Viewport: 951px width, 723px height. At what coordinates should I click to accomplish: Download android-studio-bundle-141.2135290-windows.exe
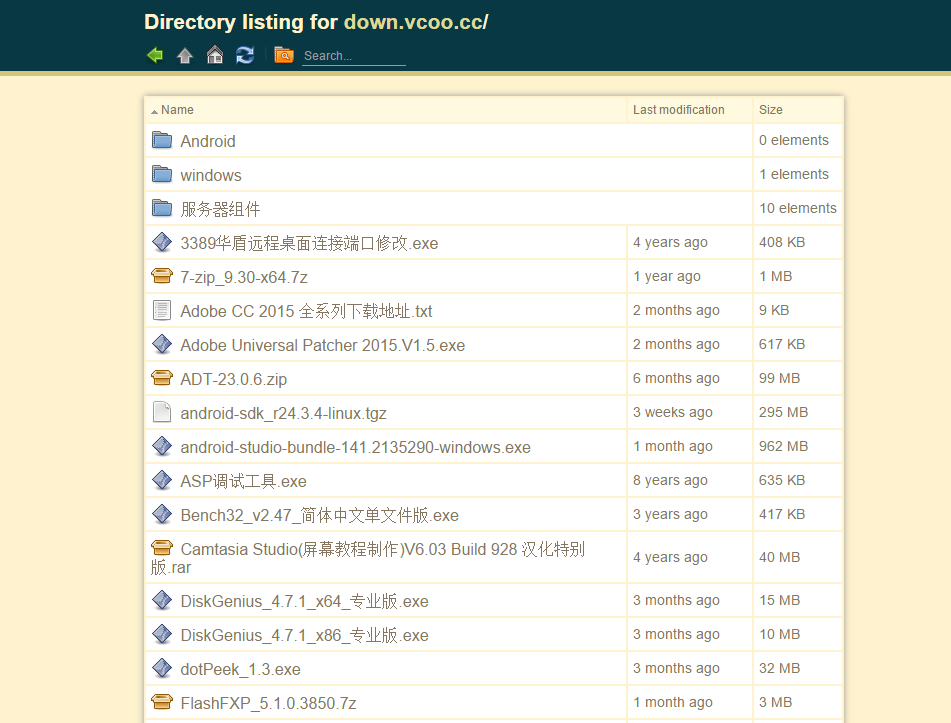point(355,447)
